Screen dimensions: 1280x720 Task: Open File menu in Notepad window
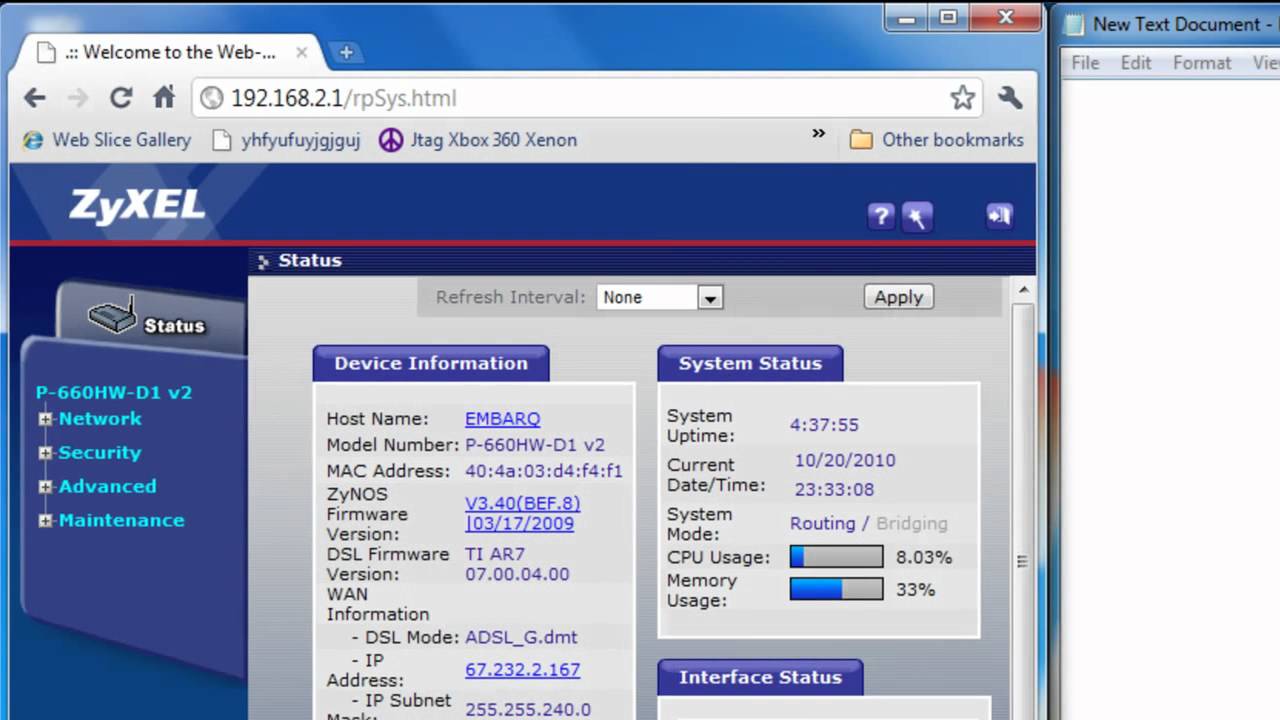coord(1085,62)
